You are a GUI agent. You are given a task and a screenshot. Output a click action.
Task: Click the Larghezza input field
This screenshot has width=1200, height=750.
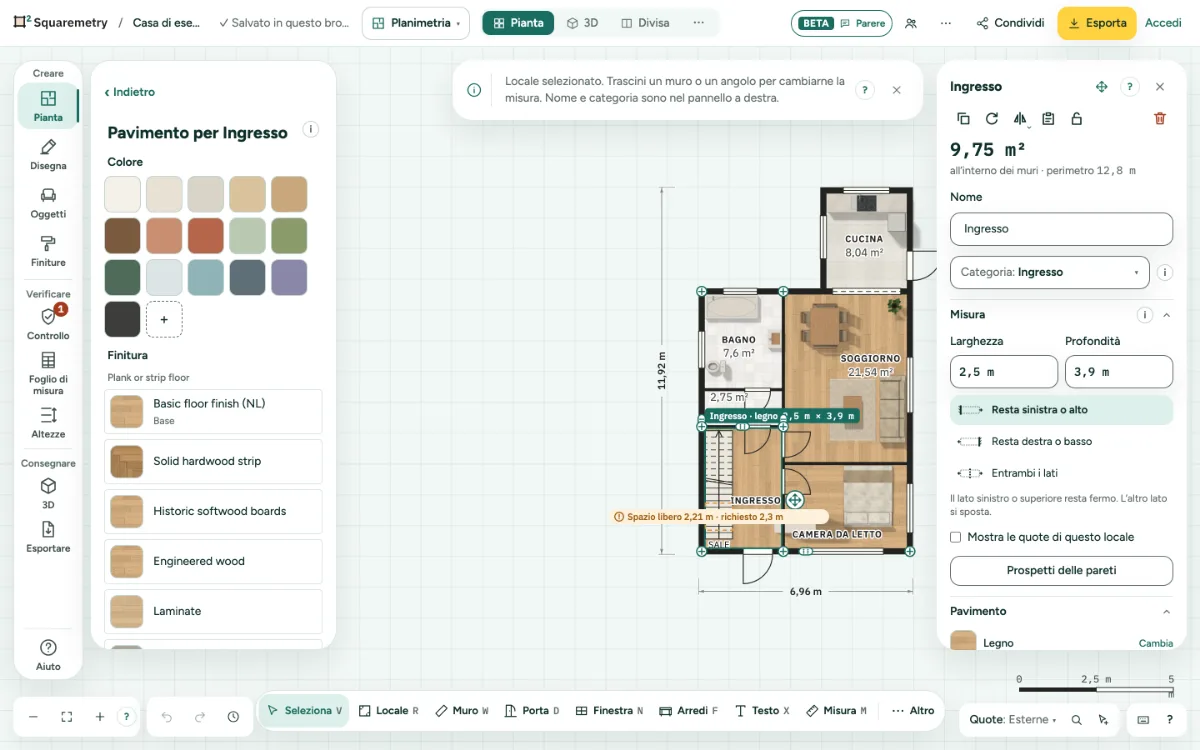tap(1003, 372)
